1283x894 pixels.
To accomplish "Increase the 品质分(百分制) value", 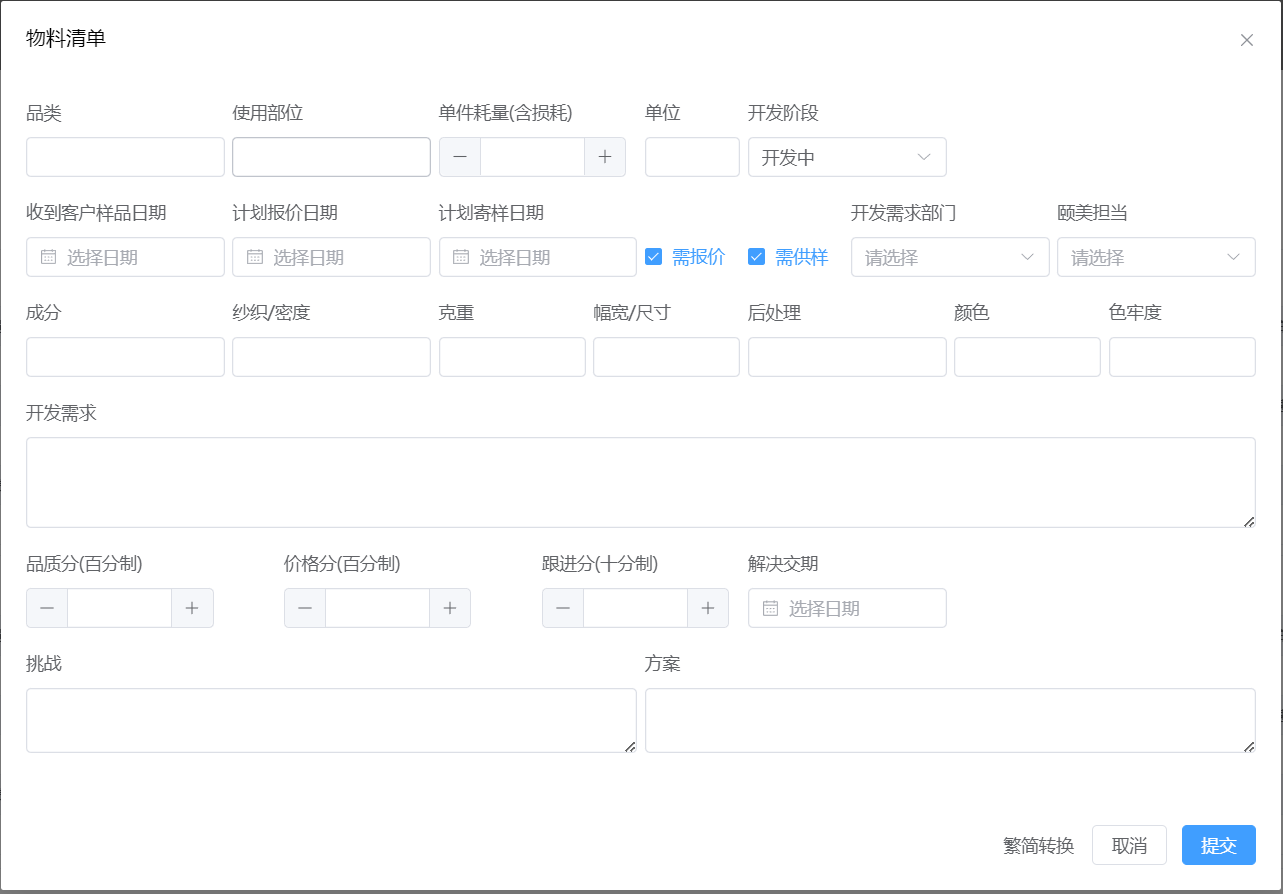I will [192, 608].
